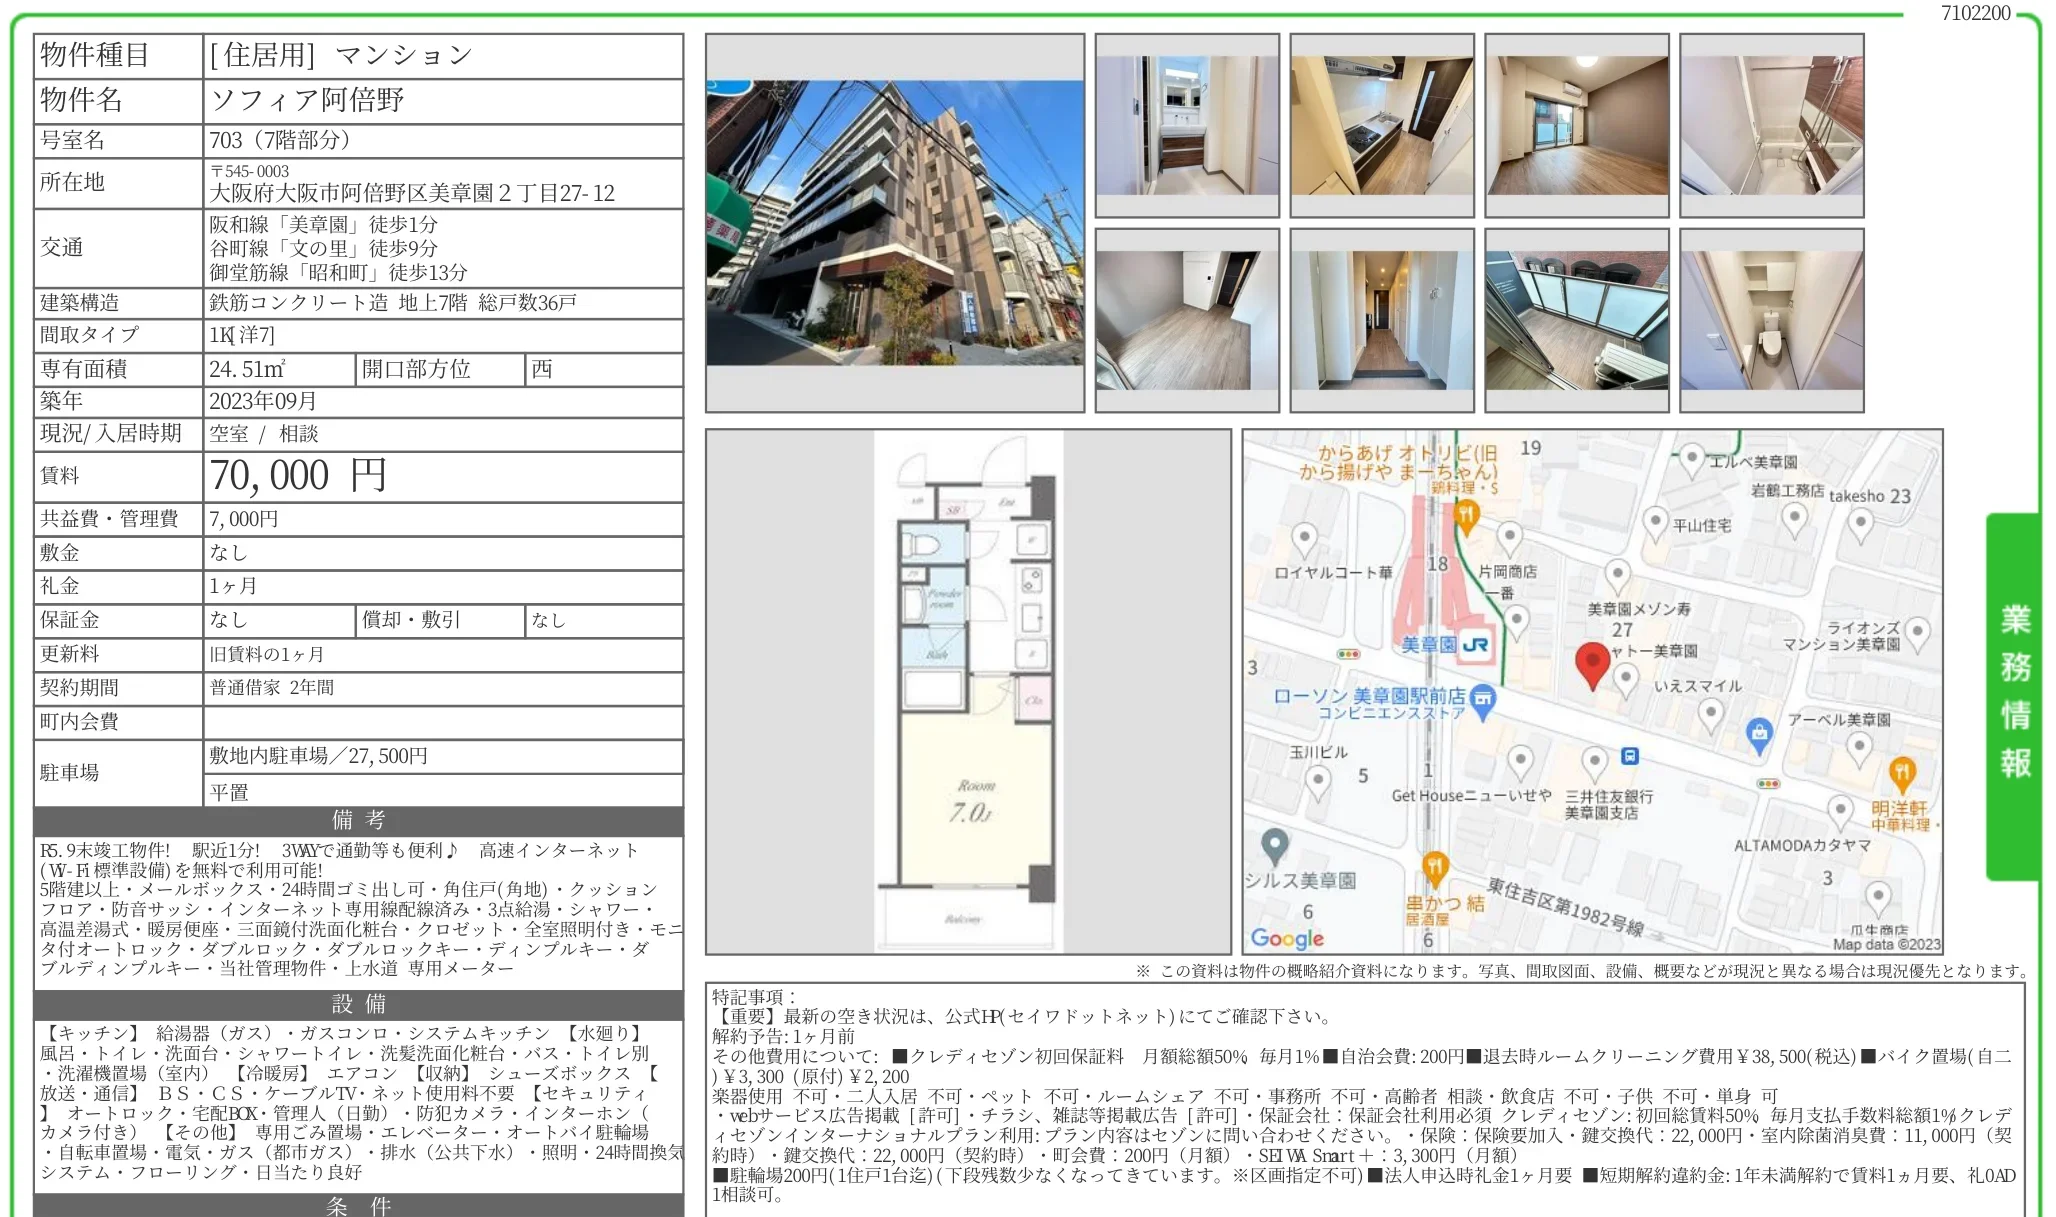The height and width of the screenshot is (1217, 2056).
Task: Select the エルベ美章園 map pin
Action: pos(1691,460)
